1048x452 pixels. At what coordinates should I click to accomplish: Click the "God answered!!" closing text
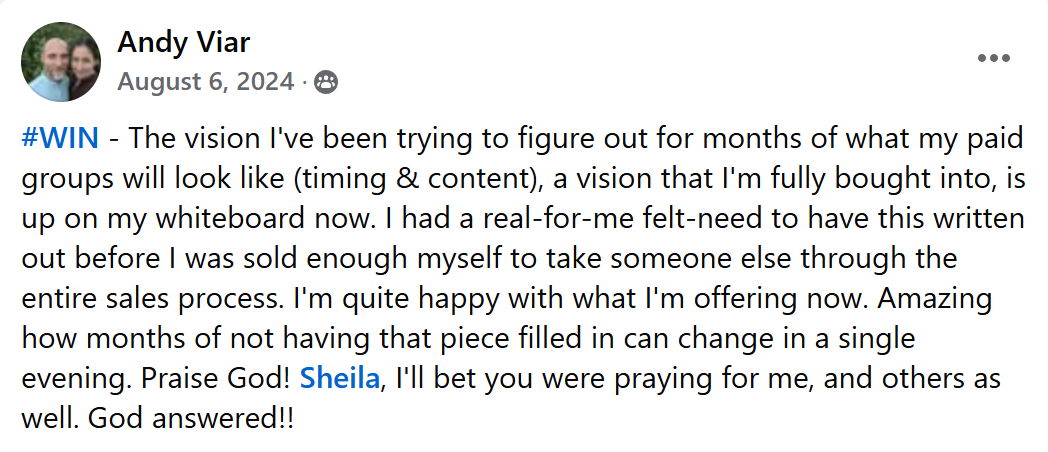190,419
